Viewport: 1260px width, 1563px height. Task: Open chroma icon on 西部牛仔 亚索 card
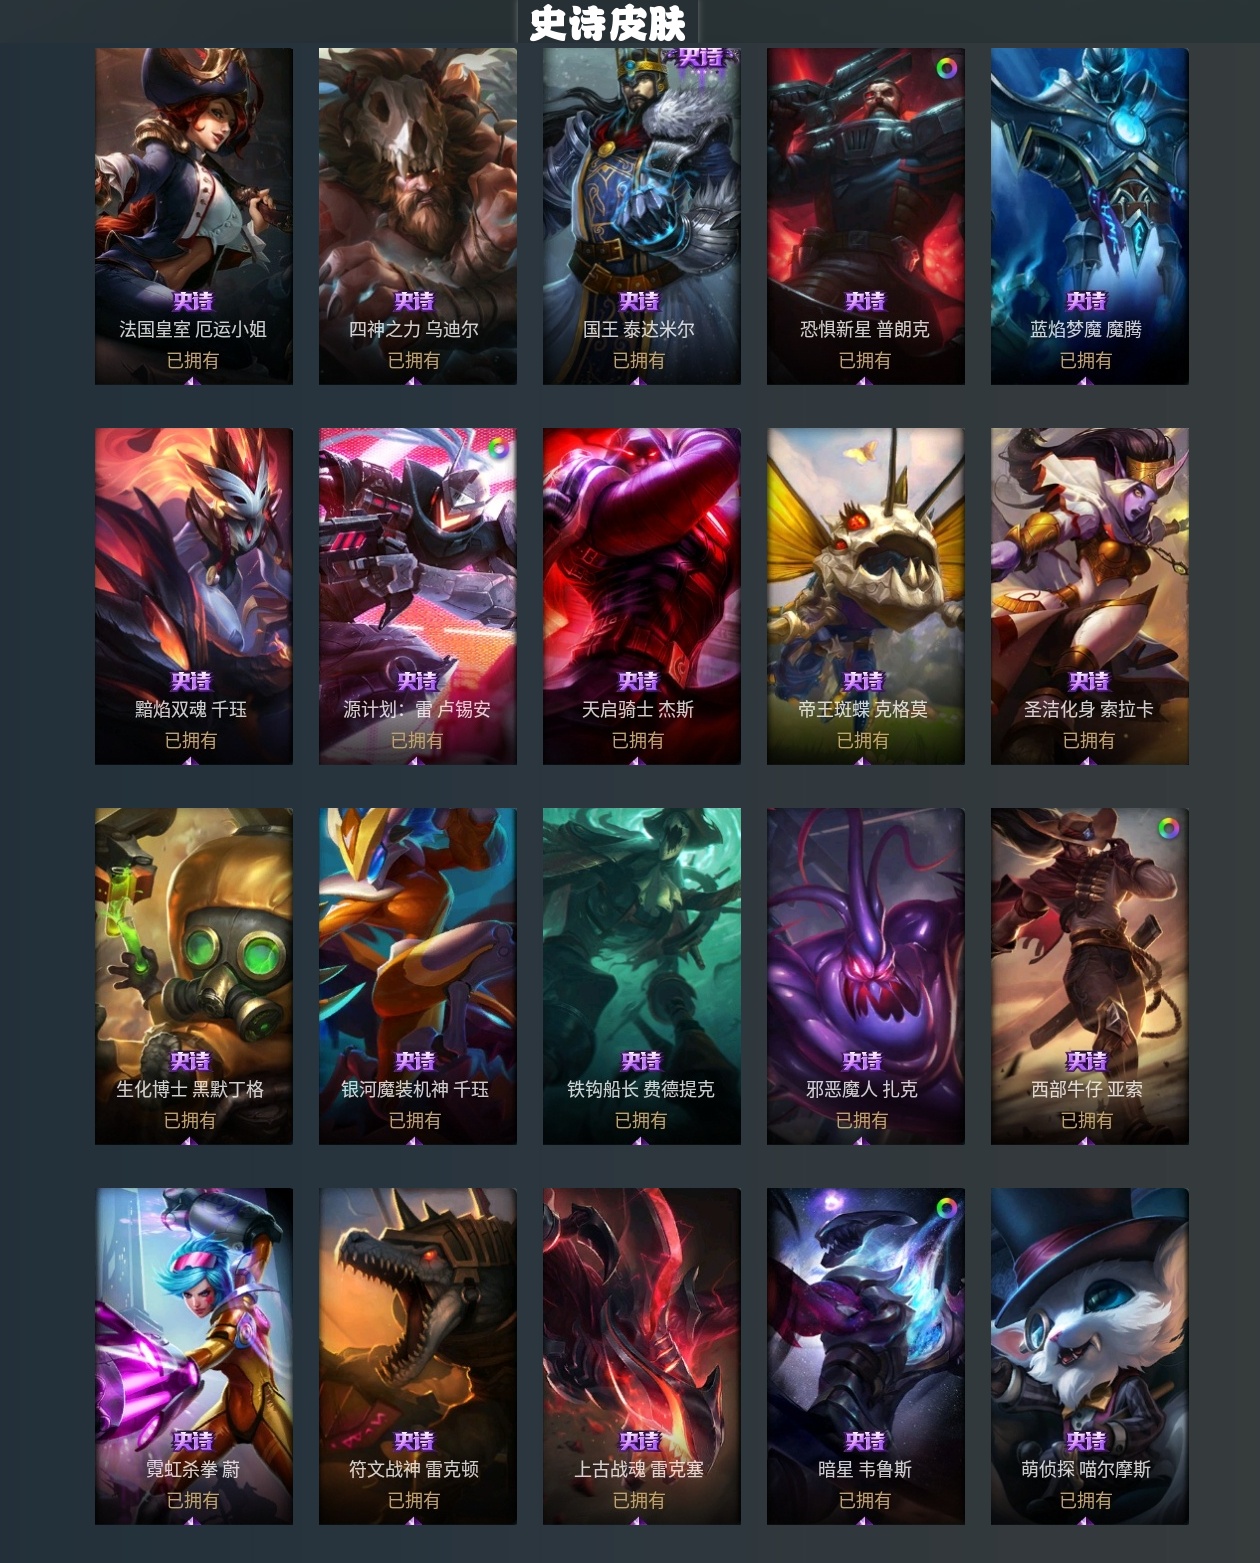[x=1169, y=828]
